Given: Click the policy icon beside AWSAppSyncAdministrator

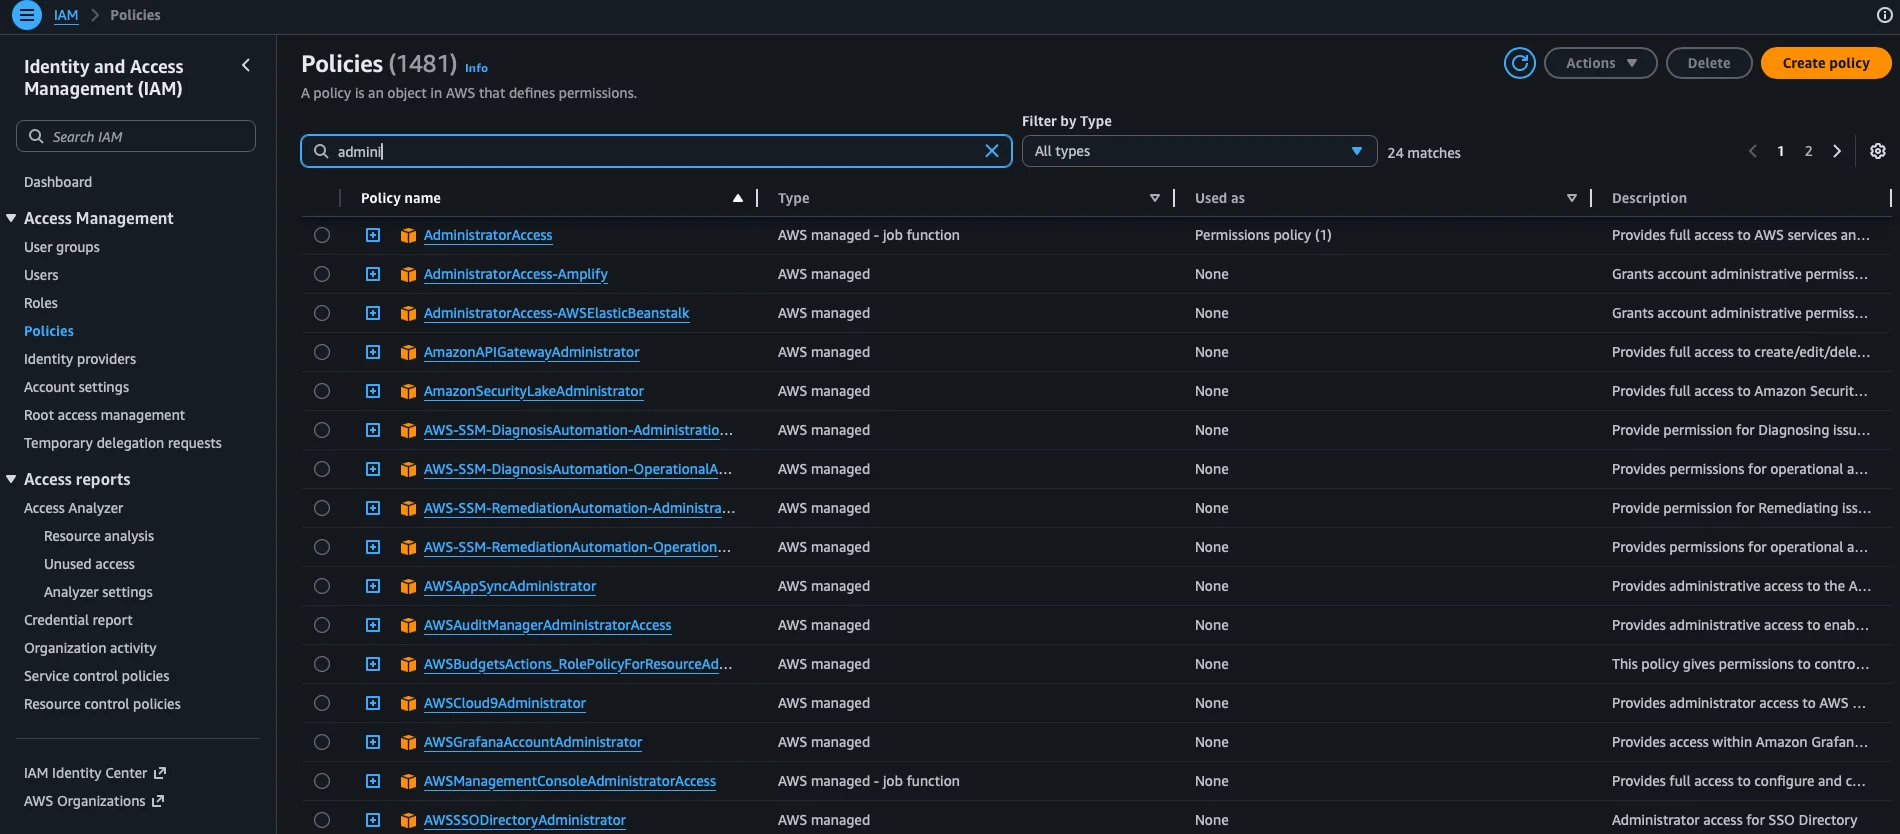Looking at the screenshot, I should [x=408, y=587].
